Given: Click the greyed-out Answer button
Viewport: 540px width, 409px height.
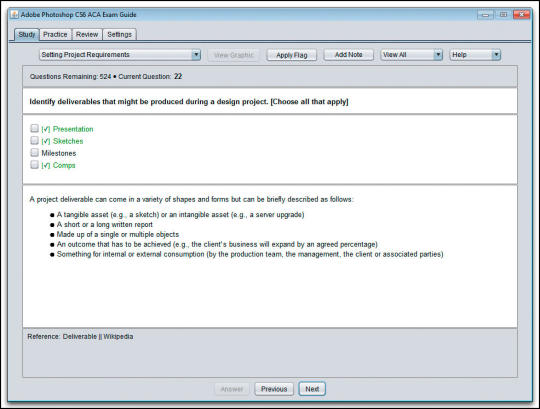Looking at the screenshot, I should (x=231, y=389).
